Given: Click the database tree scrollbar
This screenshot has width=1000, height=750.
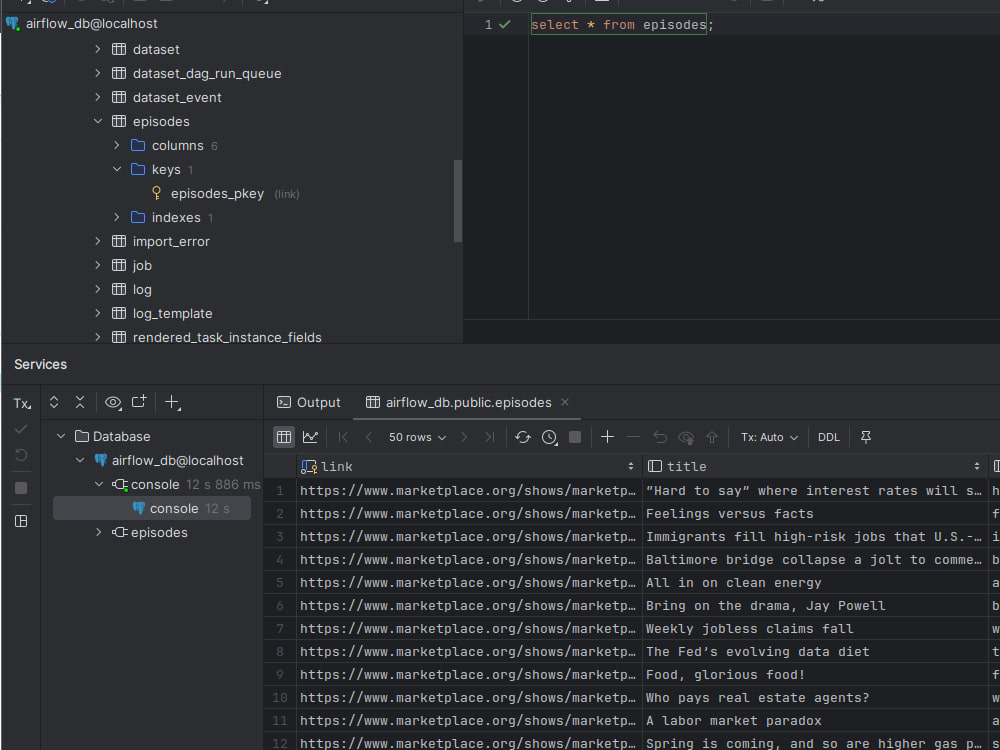Looking at the screenshot, I should (457, 200).
